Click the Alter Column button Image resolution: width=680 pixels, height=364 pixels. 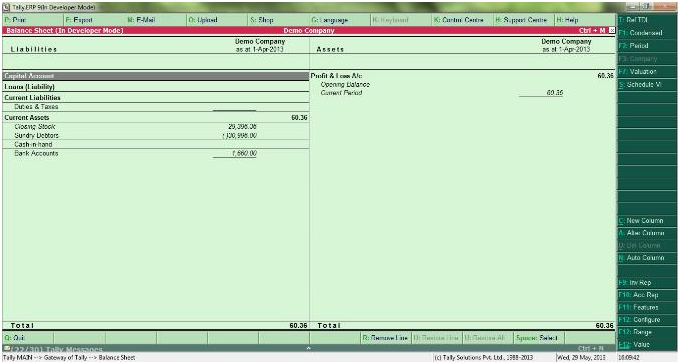647,233
